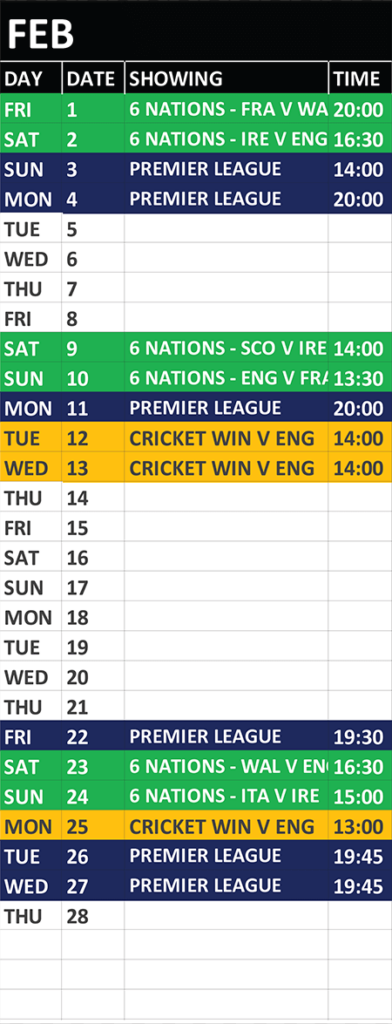Select 6 Nations SCO v IRE entry

[226, 349]
